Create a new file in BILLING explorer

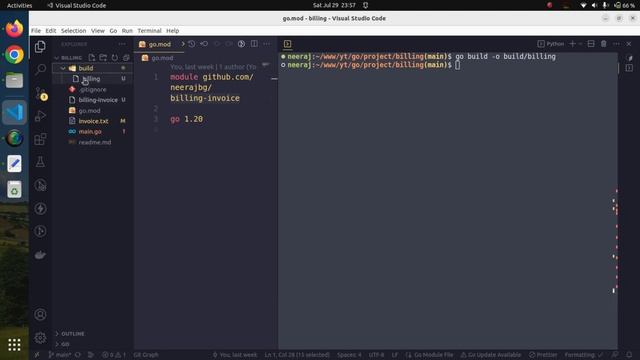[x=92, y=58]
